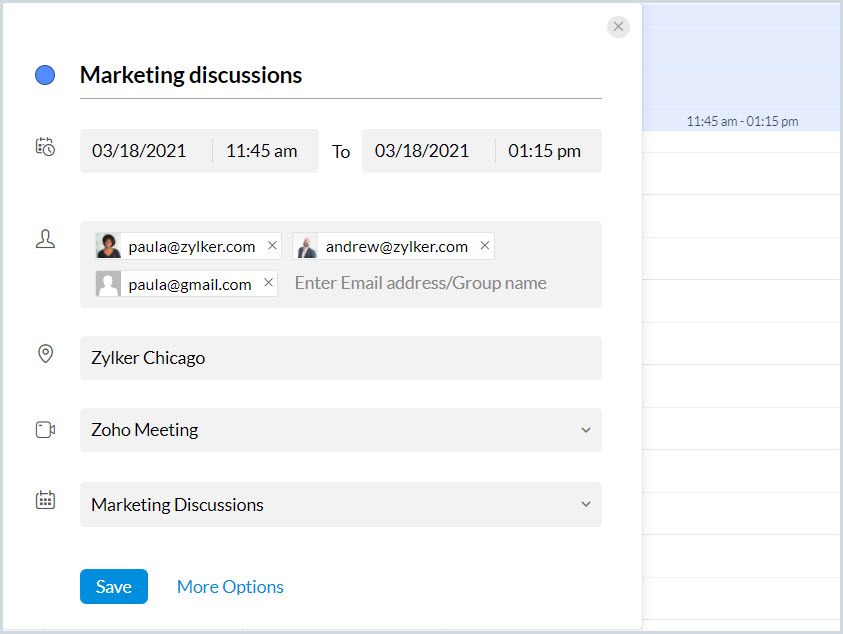
Task: Open the 11:45 am start time picker
Action: coord(262,151)
